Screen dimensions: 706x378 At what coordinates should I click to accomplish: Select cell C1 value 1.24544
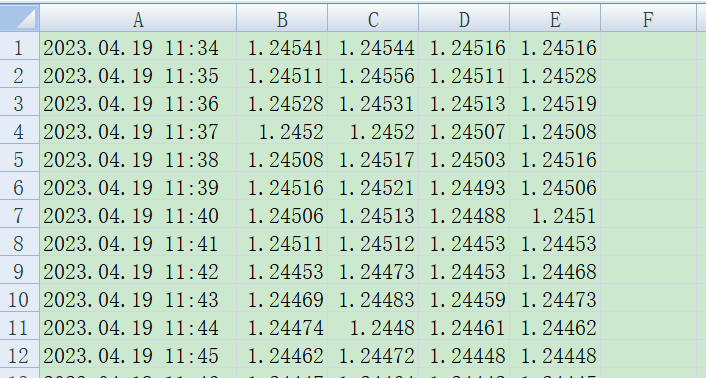click(x=373, y=46)
